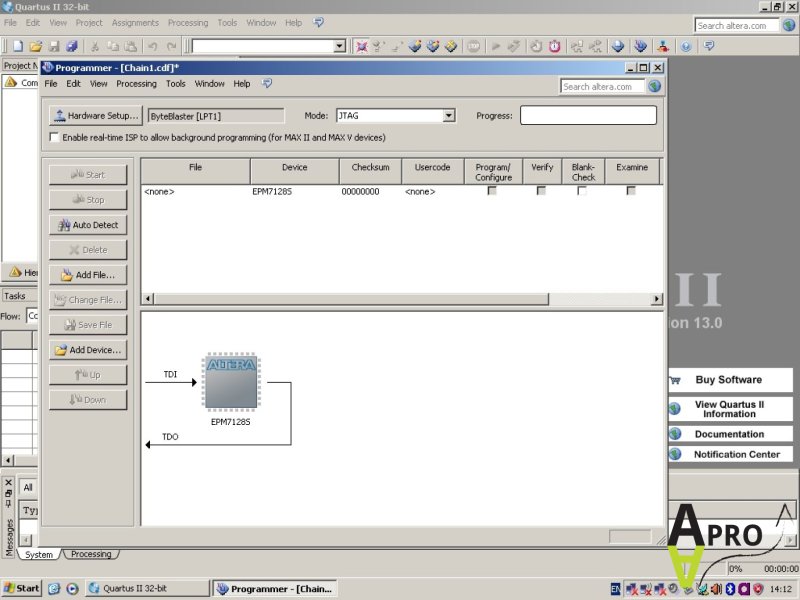The height and width of the screenshot is (600, 800).
Task: Click the Copy icon in Quartus toolbar
Action: click(113, 46)
